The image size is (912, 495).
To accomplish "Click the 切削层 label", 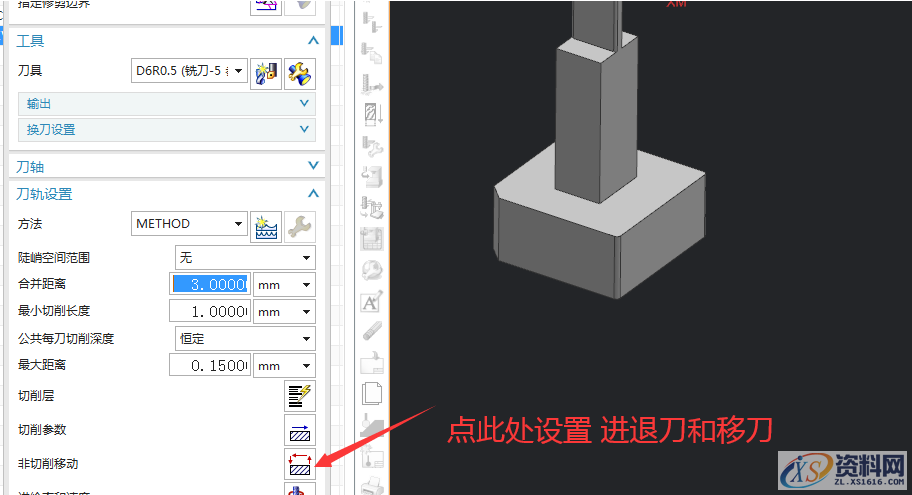I will coord(35,396).
